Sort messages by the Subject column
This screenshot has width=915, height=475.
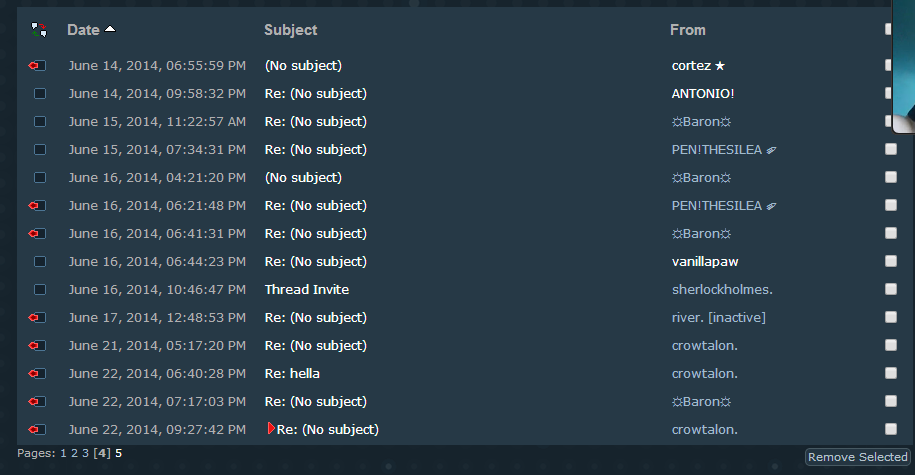pyautogui.click(x=291, y=30)
